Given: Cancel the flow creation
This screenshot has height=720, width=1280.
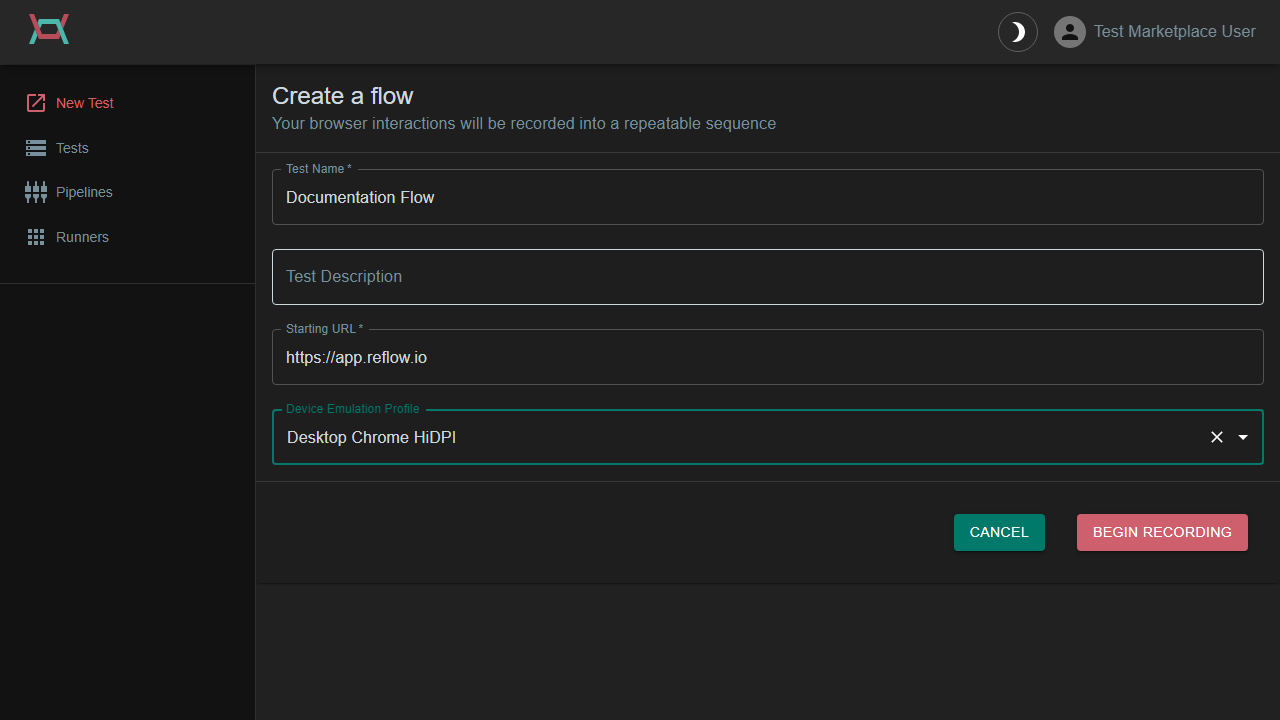Looking at the screenshot, I should click(x=999, y=532).
